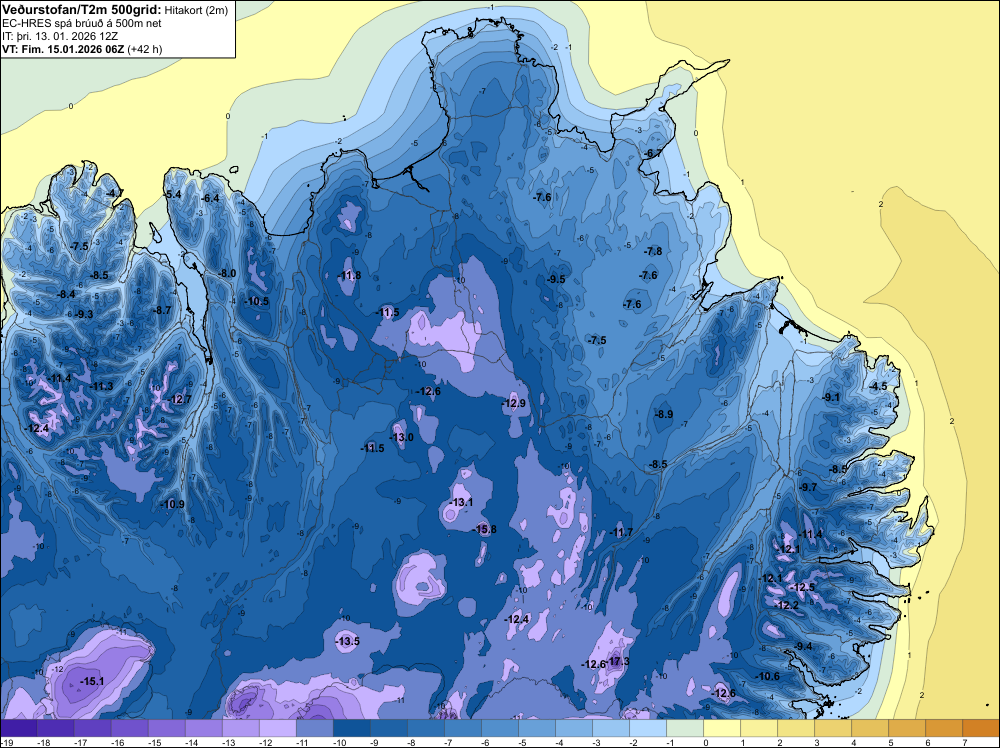Click the -9.5 temperature value
Screen dimensions: 1000x748
point(556,279)
